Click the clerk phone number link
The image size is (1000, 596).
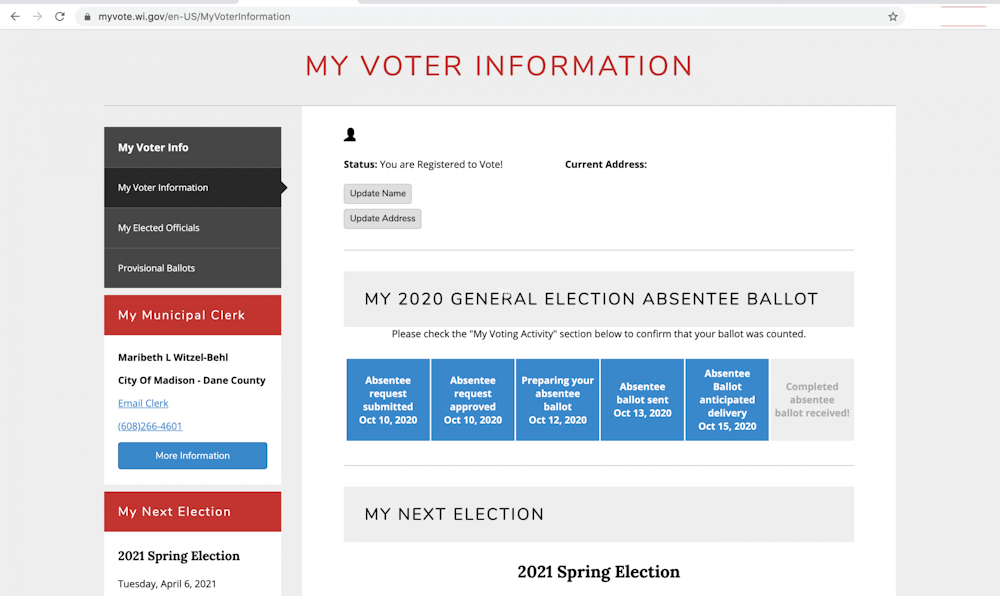tap(150, 426)
